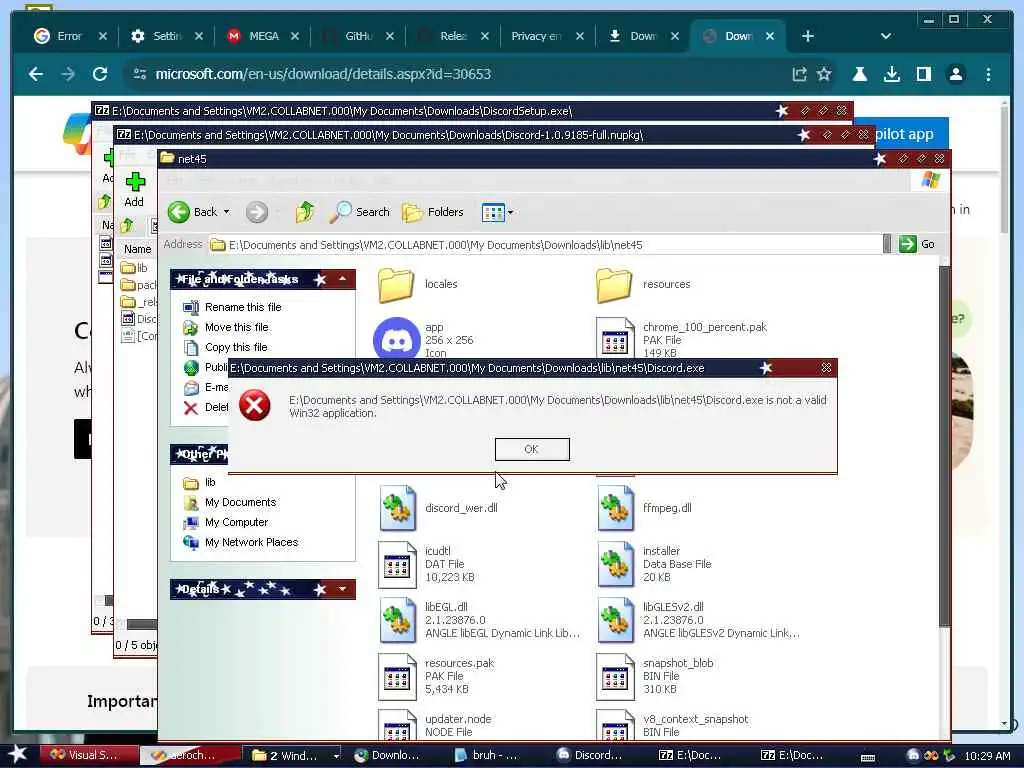
Task: Open the address bar dropdown handle
Action: [886, 244]
